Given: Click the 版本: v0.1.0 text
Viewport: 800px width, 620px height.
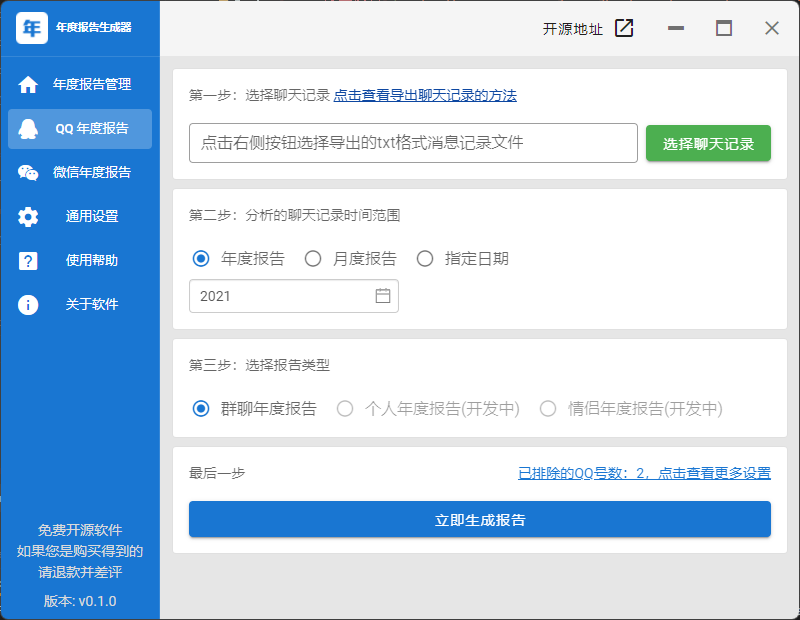Looking at the screenshot, I should (80, 601).
